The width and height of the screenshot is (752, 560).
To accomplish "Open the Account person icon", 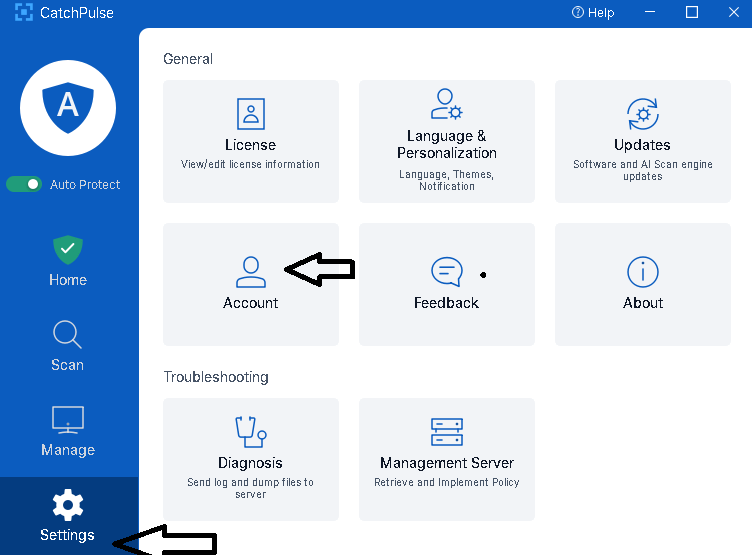I will [250, 271].
